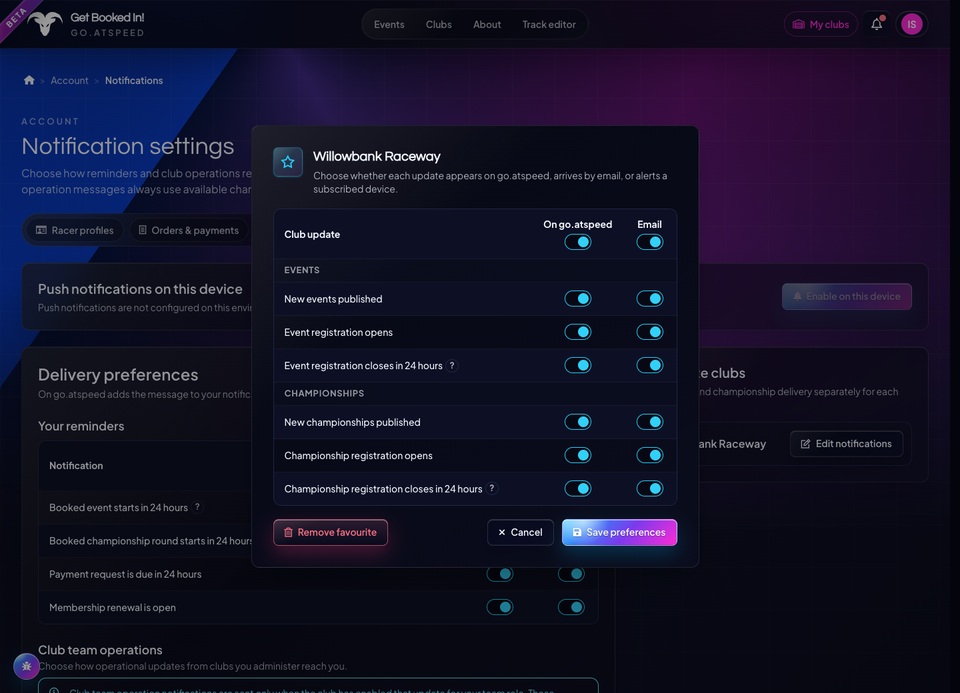
Task: Click Enable on this device button
Action: (847, 296)
